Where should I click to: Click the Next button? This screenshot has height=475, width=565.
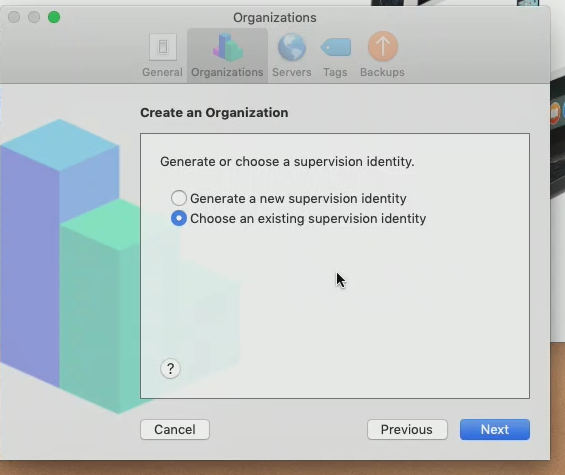pyautogui.click(x=495, y=429)
